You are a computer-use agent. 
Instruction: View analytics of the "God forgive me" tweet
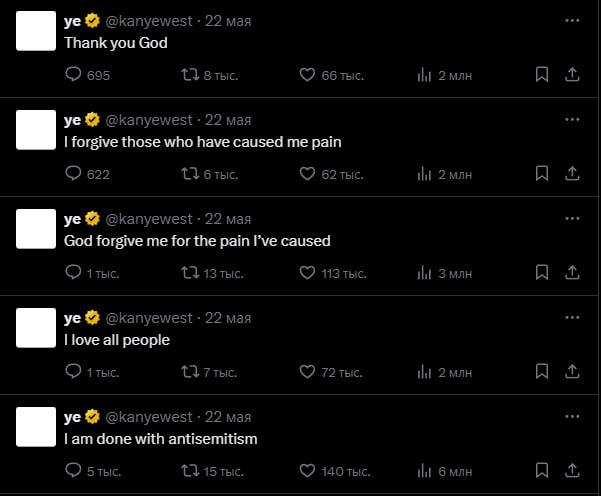(x=423, y=273)
